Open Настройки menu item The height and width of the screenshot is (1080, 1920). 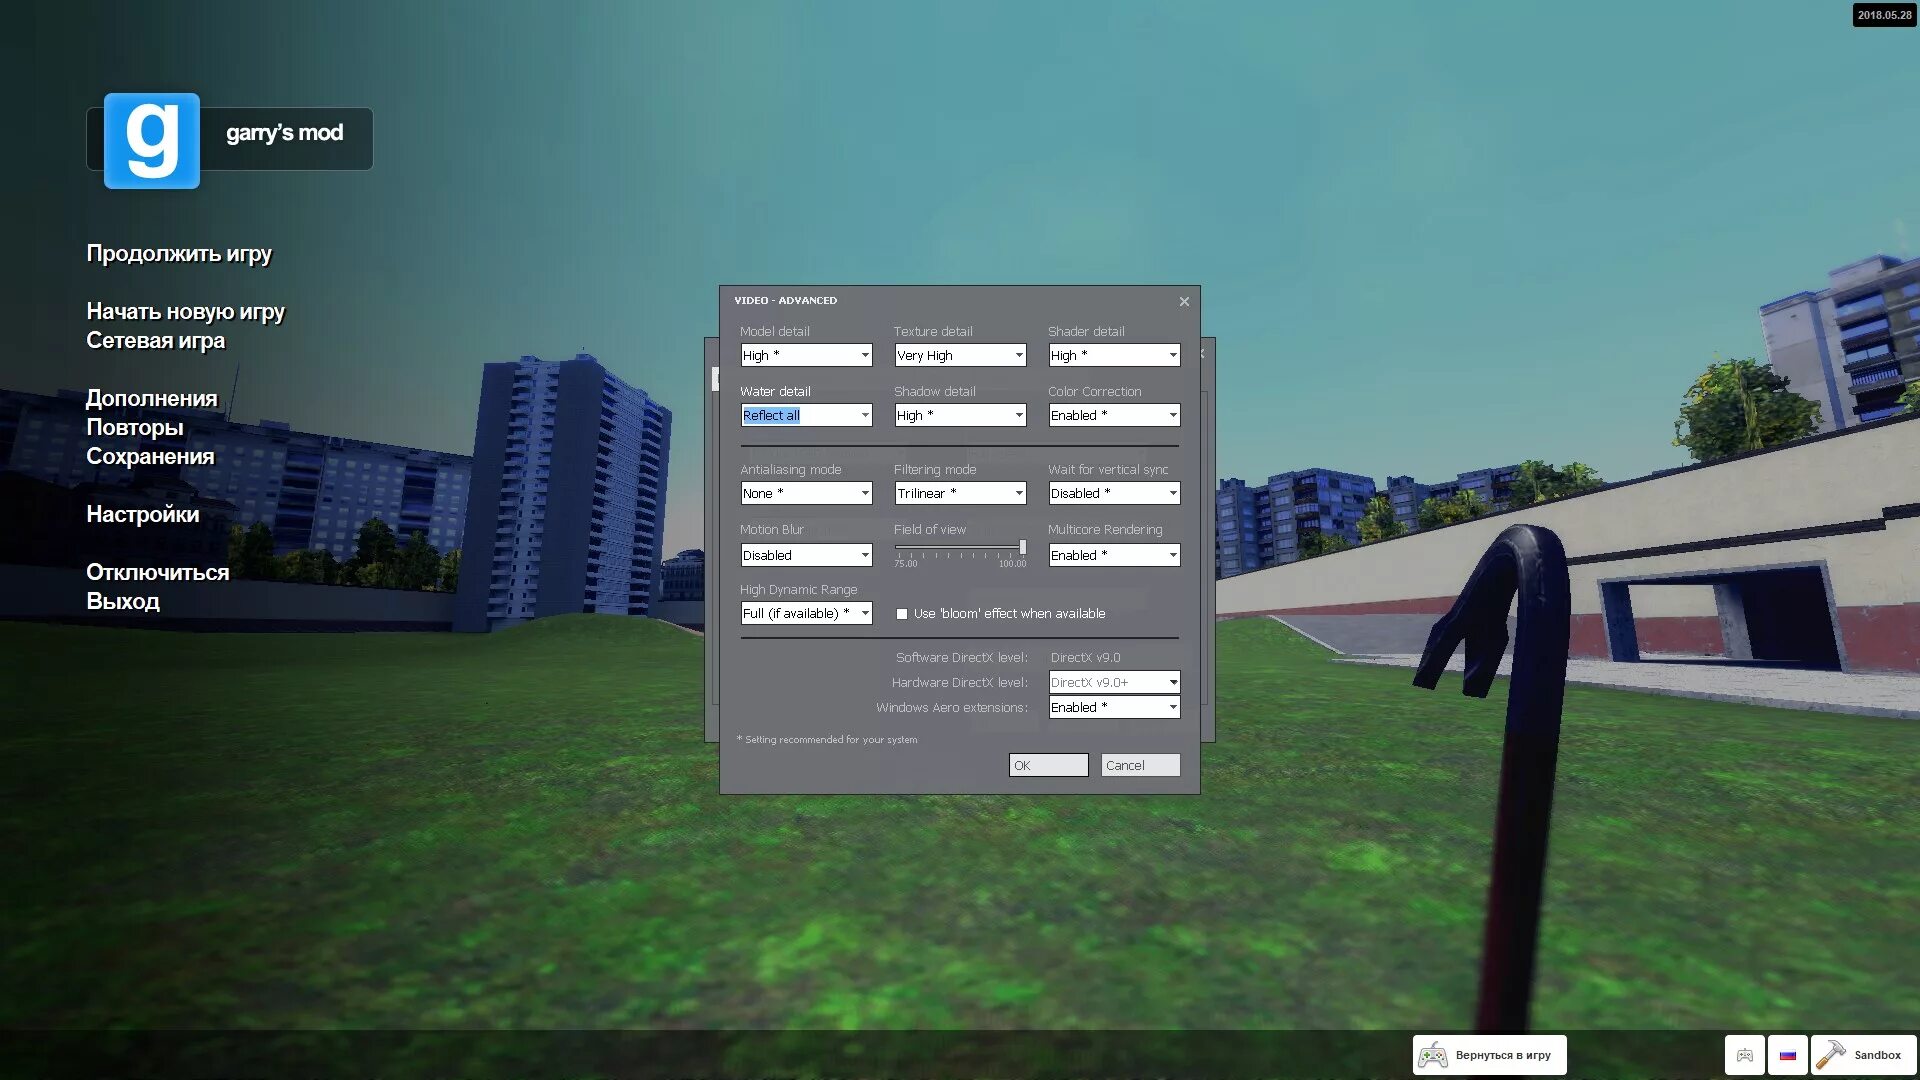[x=144, y=514]
